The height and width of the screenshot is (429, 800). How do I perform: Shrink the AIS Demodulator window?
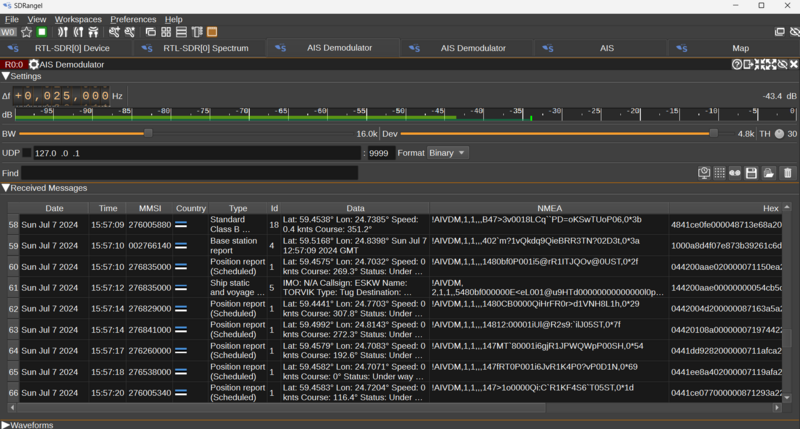coord(759,64)
